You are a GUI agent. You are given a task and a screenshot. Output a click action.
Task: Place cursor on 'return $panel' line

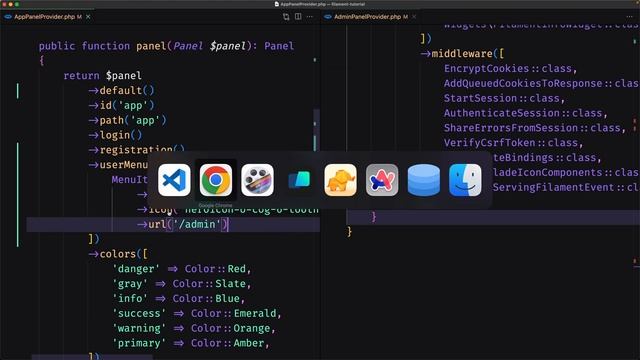click(102, 76)
